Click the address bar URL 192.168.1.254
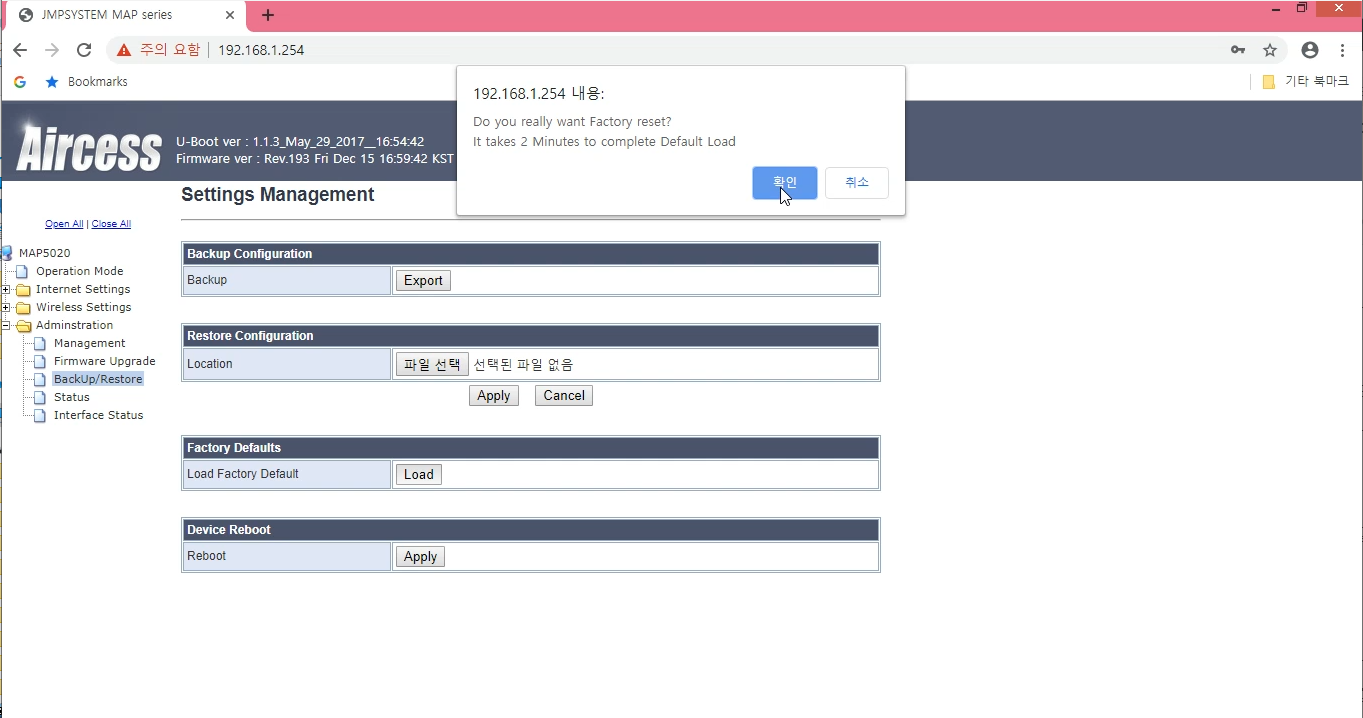Image resolution: width=1363 pixels, height=718 pixels. [261, 50]
